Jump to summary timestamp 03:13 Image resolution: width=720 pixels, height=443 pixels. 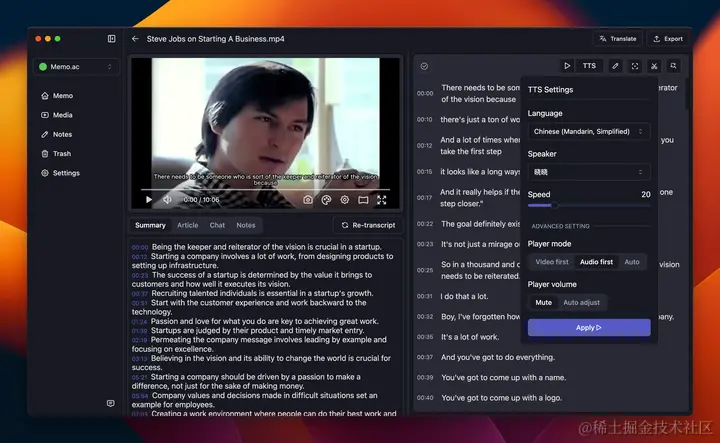140,359
